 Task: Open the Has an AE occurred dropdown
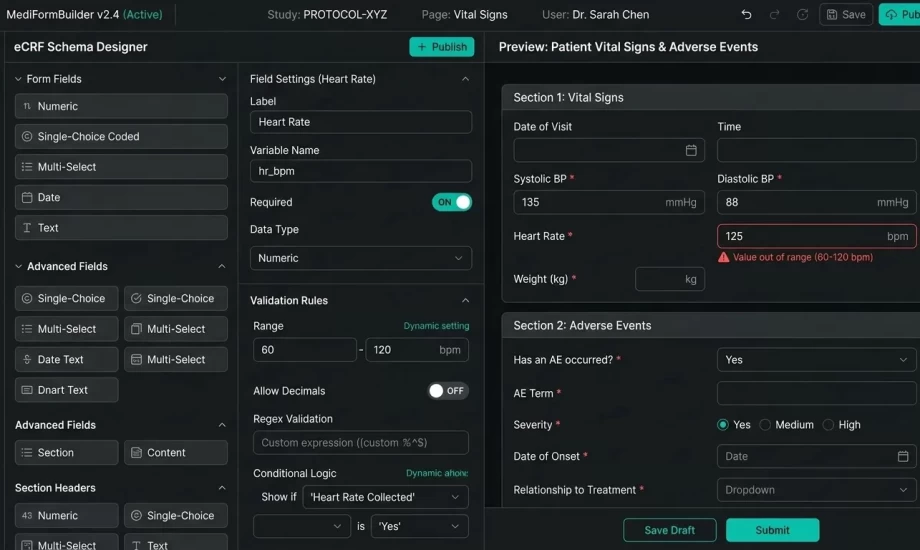tap(816, 360)
